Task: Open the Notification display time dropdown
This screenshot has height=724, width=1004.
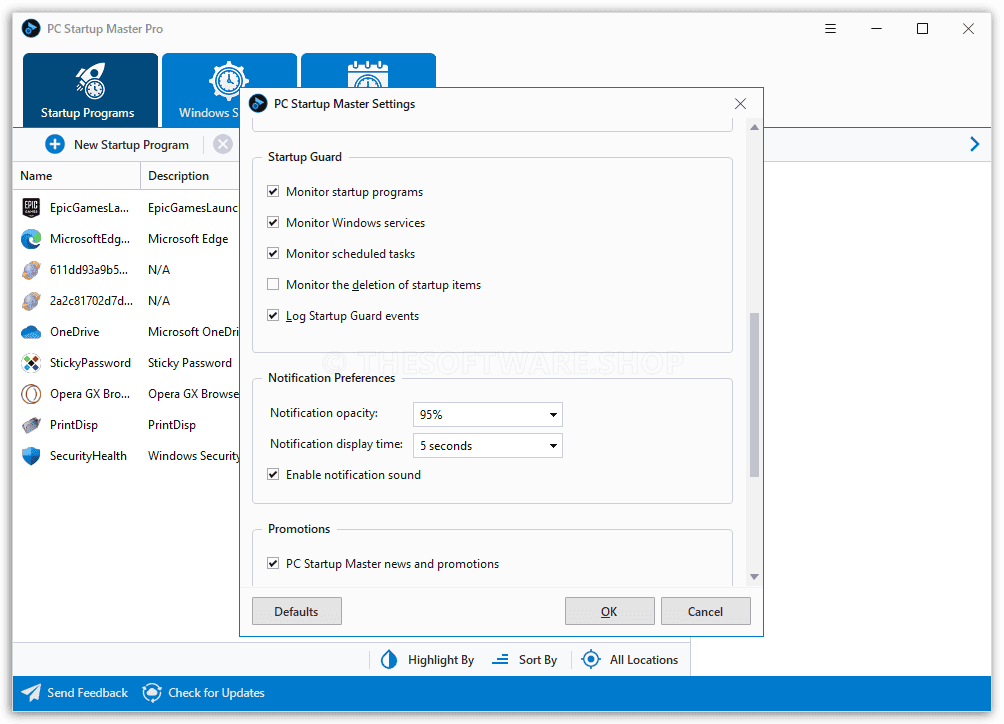Action: [488, 446]
